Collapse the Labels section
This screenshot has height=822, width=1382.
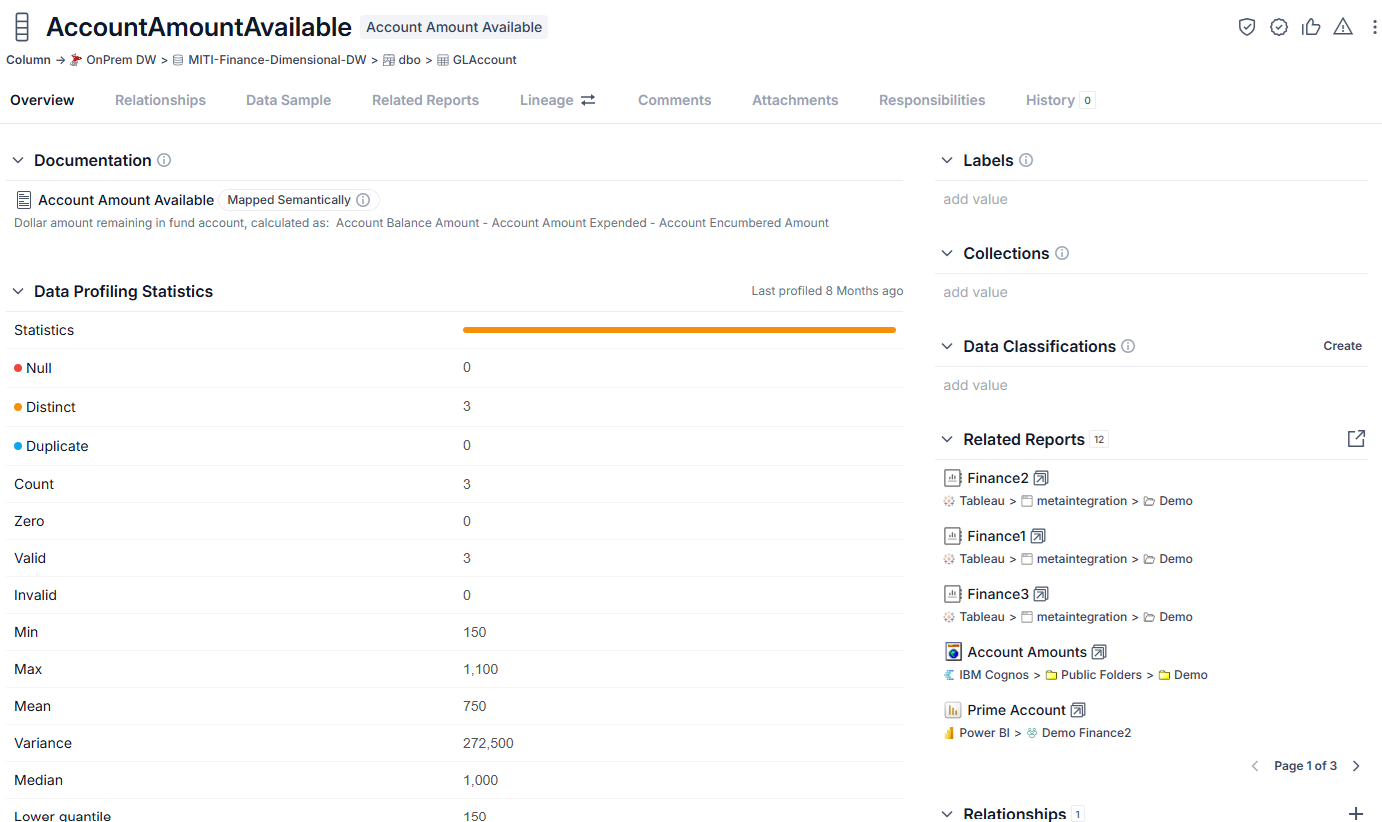(x=947, y=160)
